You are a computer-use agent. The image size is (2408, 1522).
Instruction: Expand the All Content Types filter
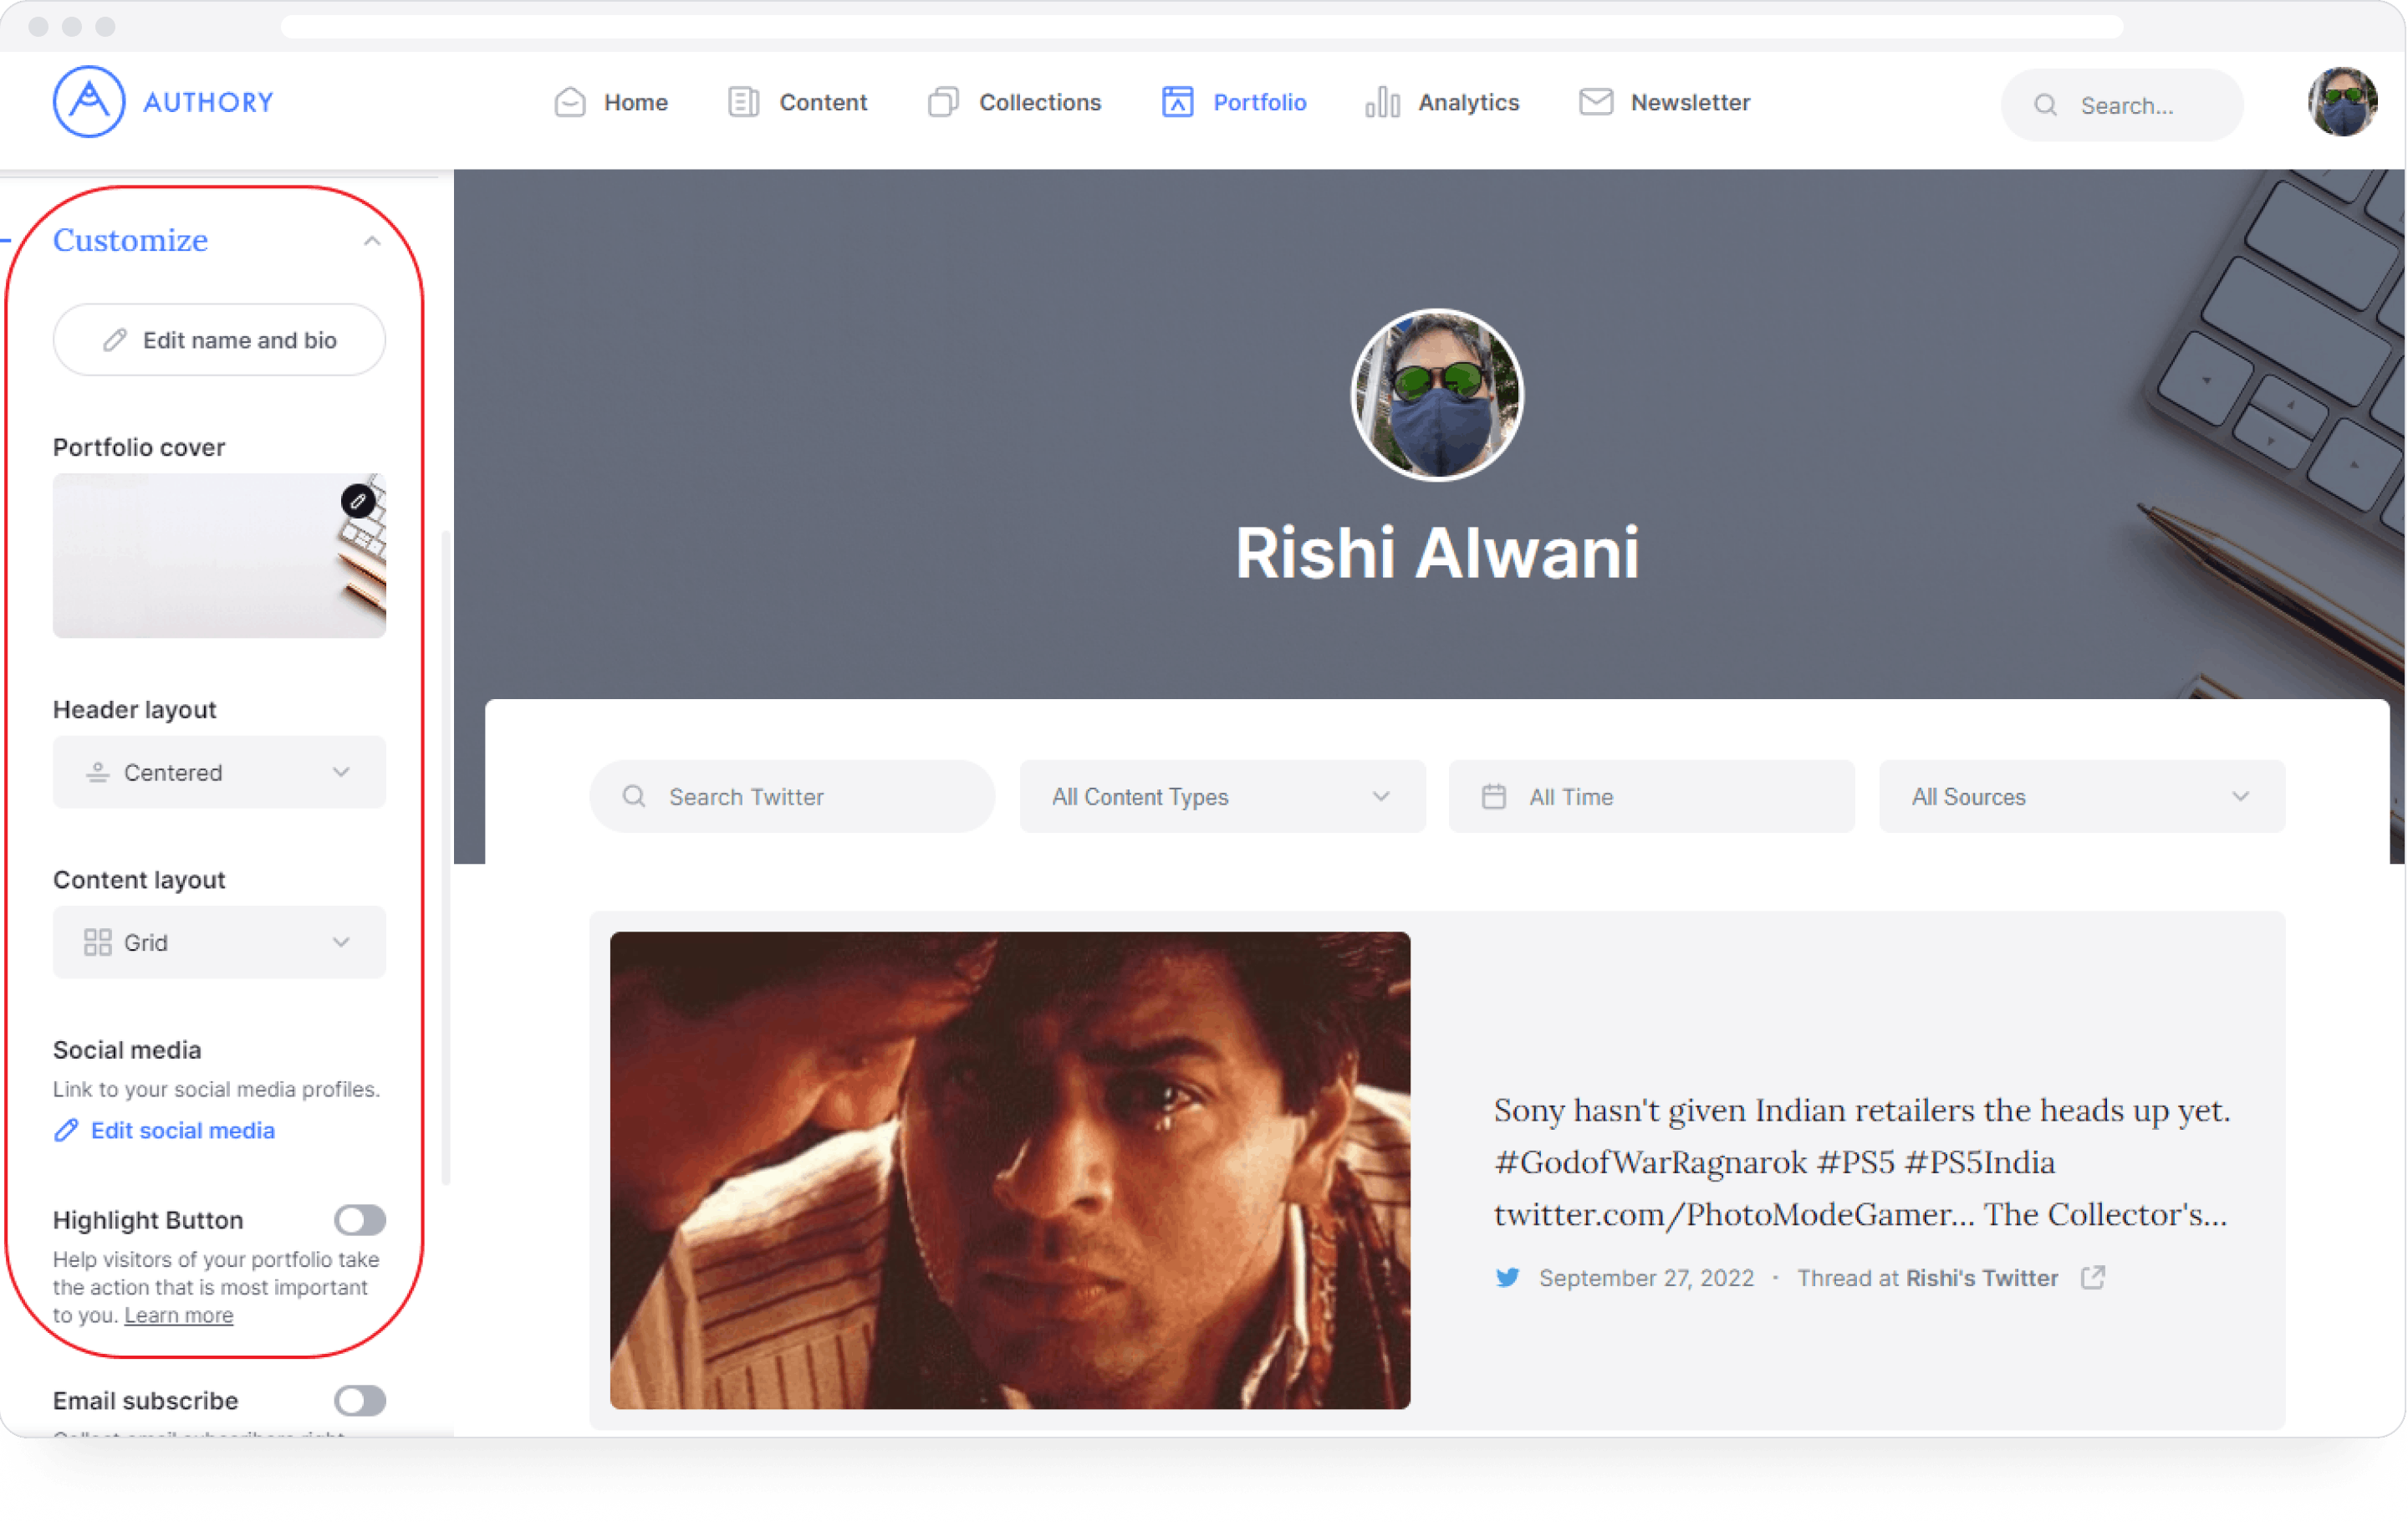coord(1222,796)
